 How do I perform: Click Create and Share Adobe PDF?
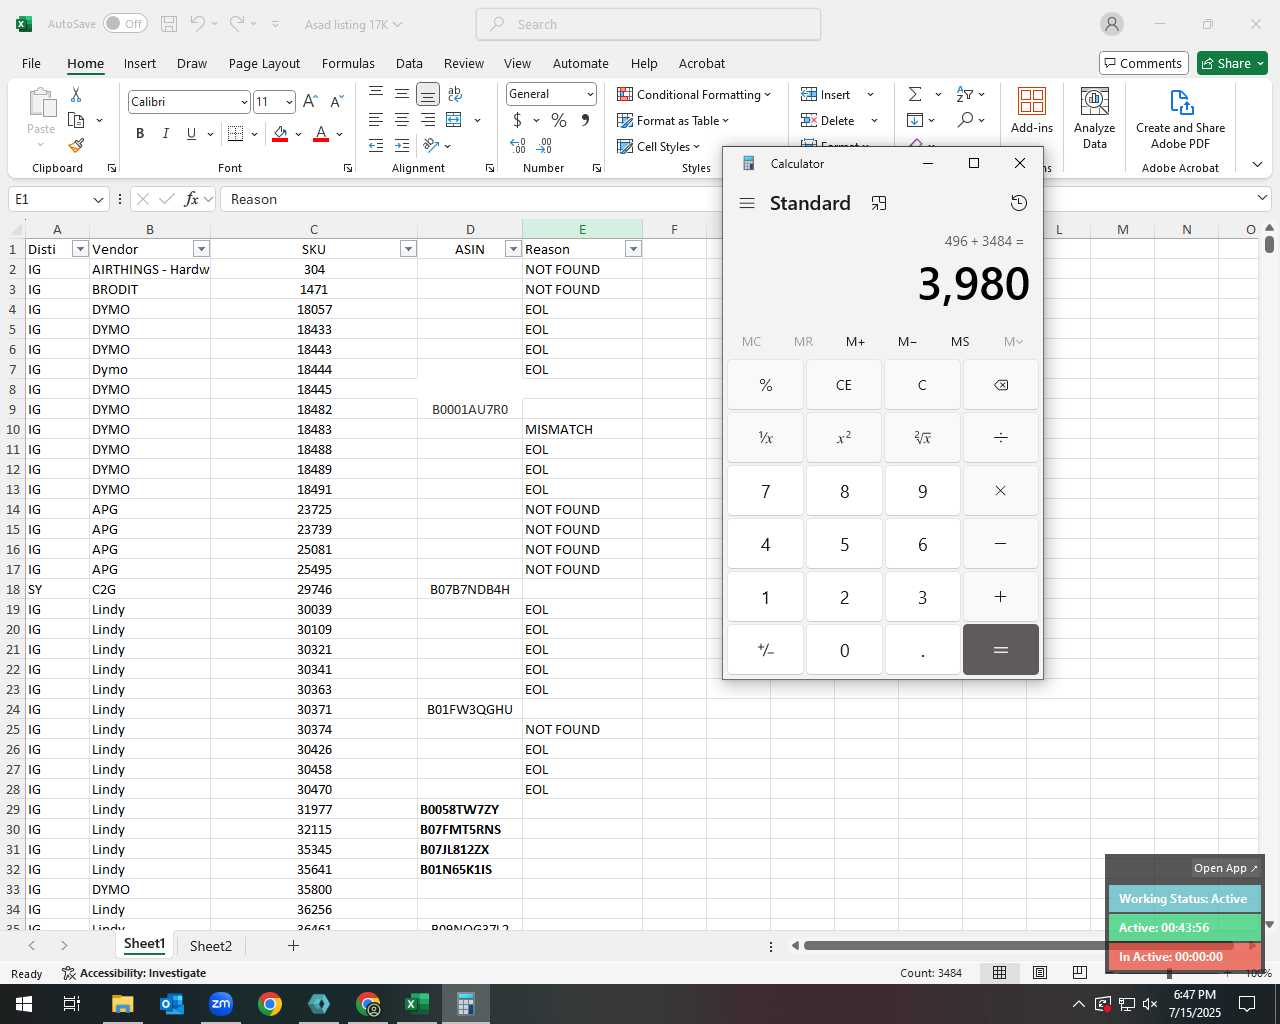[1181, 118]
